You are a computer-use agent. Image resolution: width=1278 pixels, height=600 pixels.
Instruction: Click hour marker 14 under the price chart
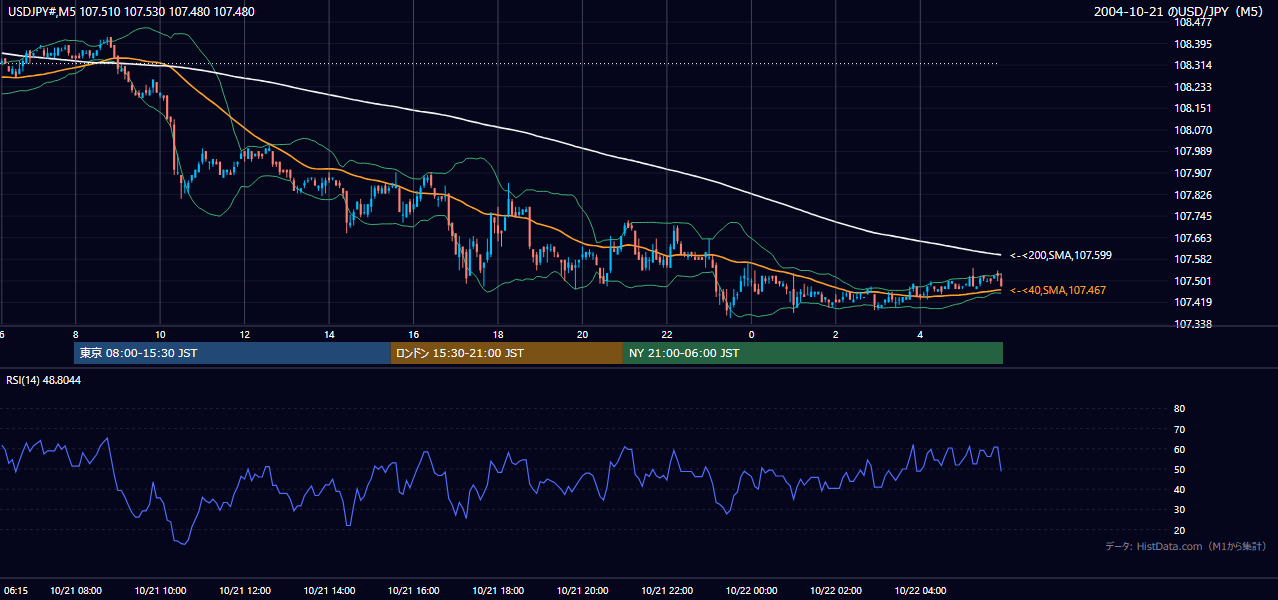329,334
